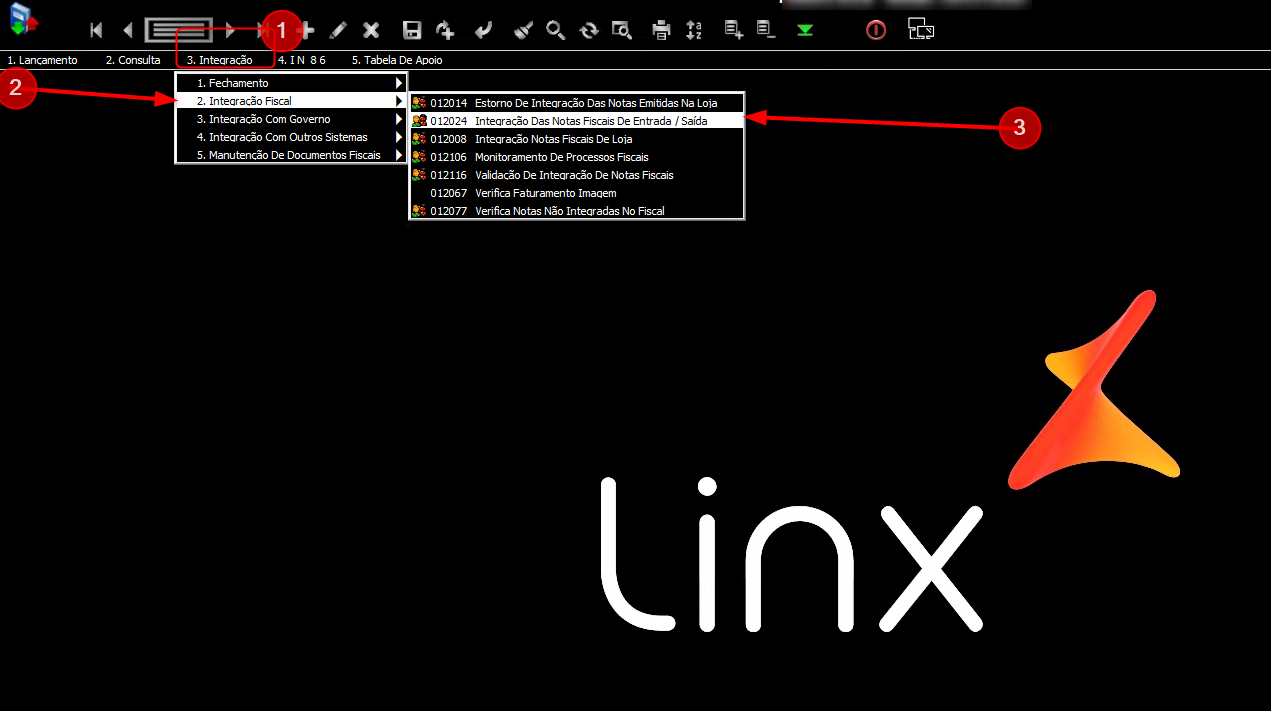Open the 3. Integração menu
Image resolution: width=1271 pixels, height=711 pixels.
pos(220,60)
